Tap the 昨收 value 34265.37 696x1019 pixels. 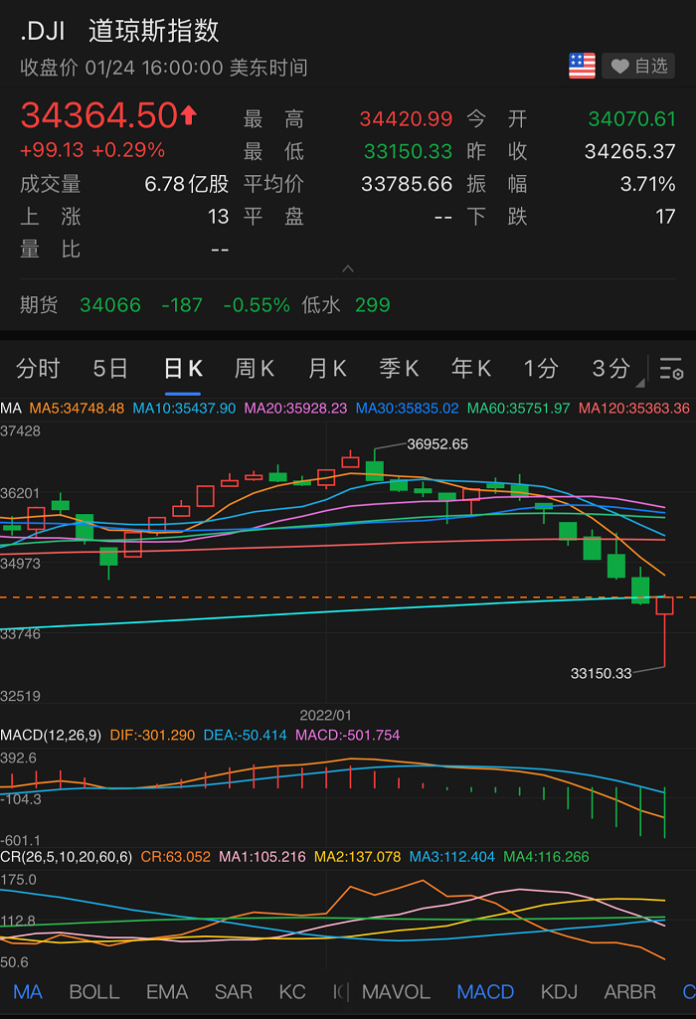point(630,151)
